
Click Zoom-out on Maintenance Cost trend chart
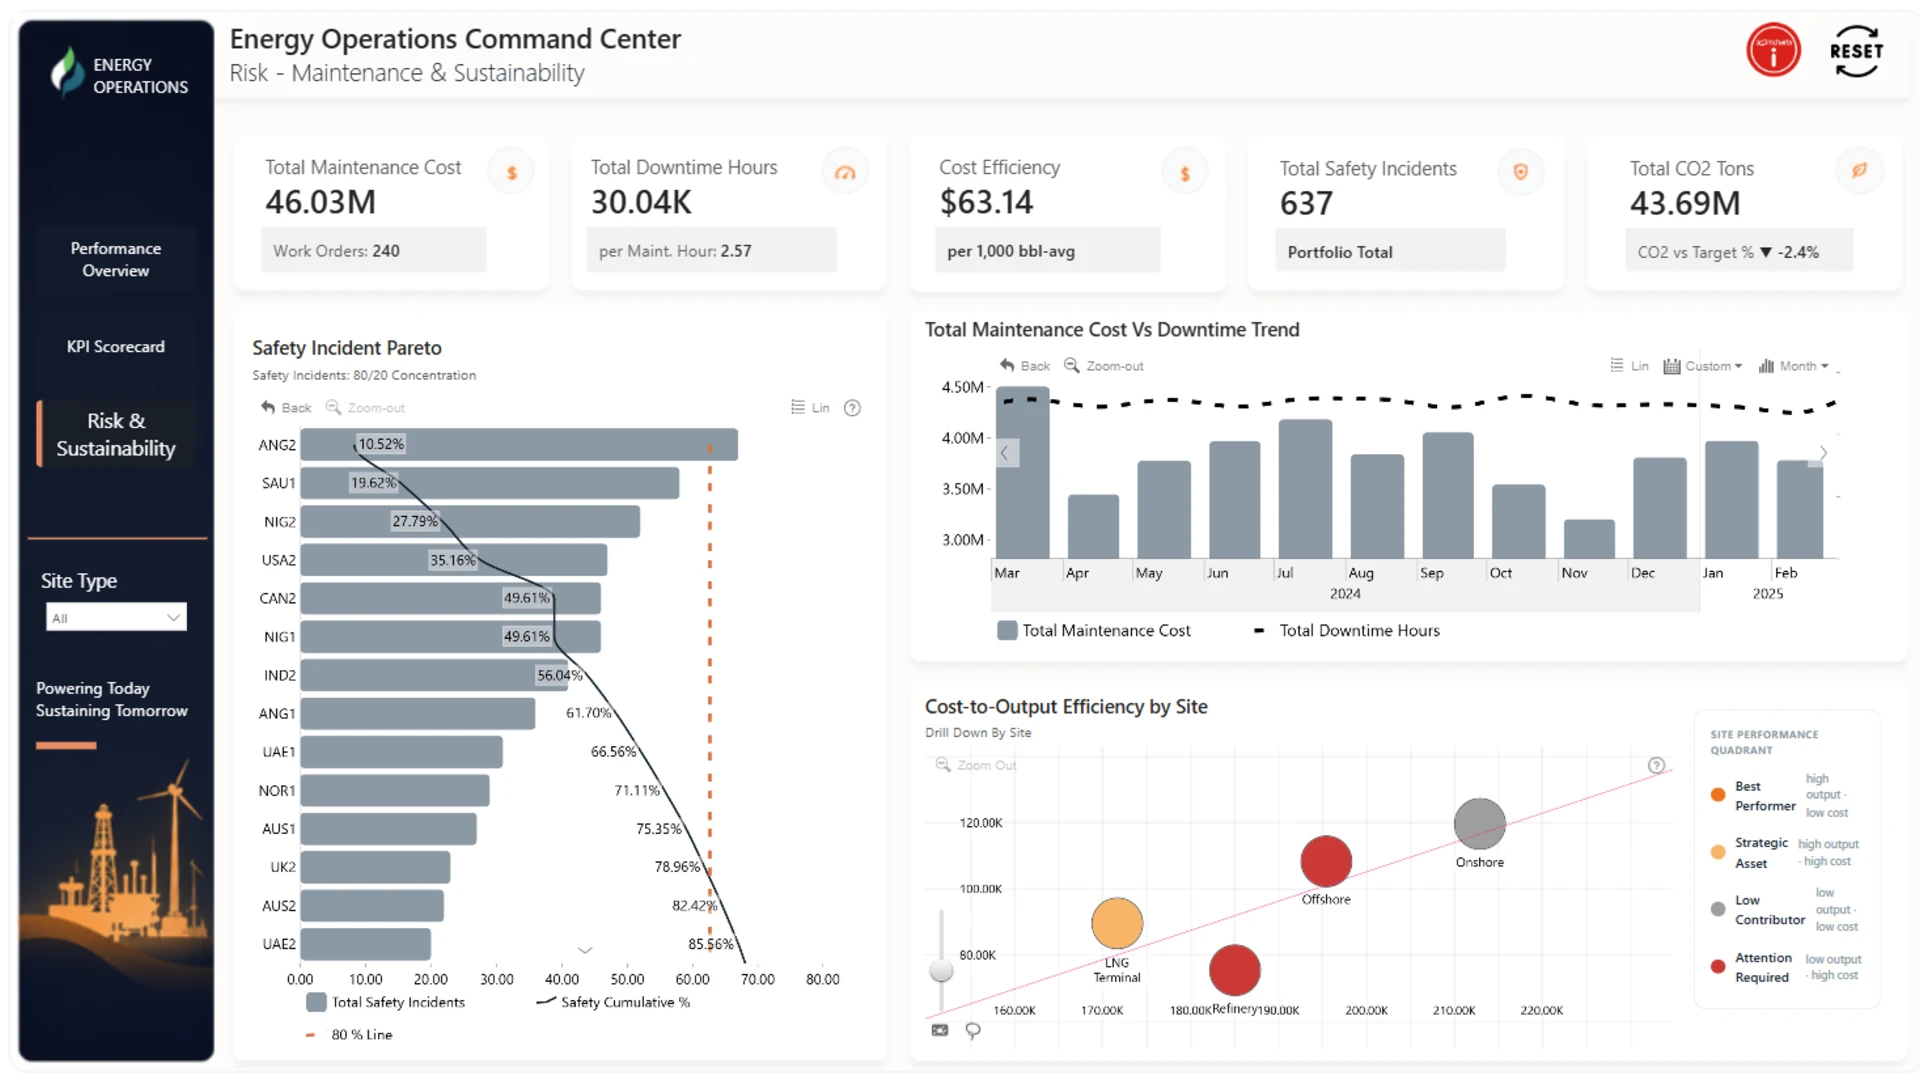pos(1103,366)
